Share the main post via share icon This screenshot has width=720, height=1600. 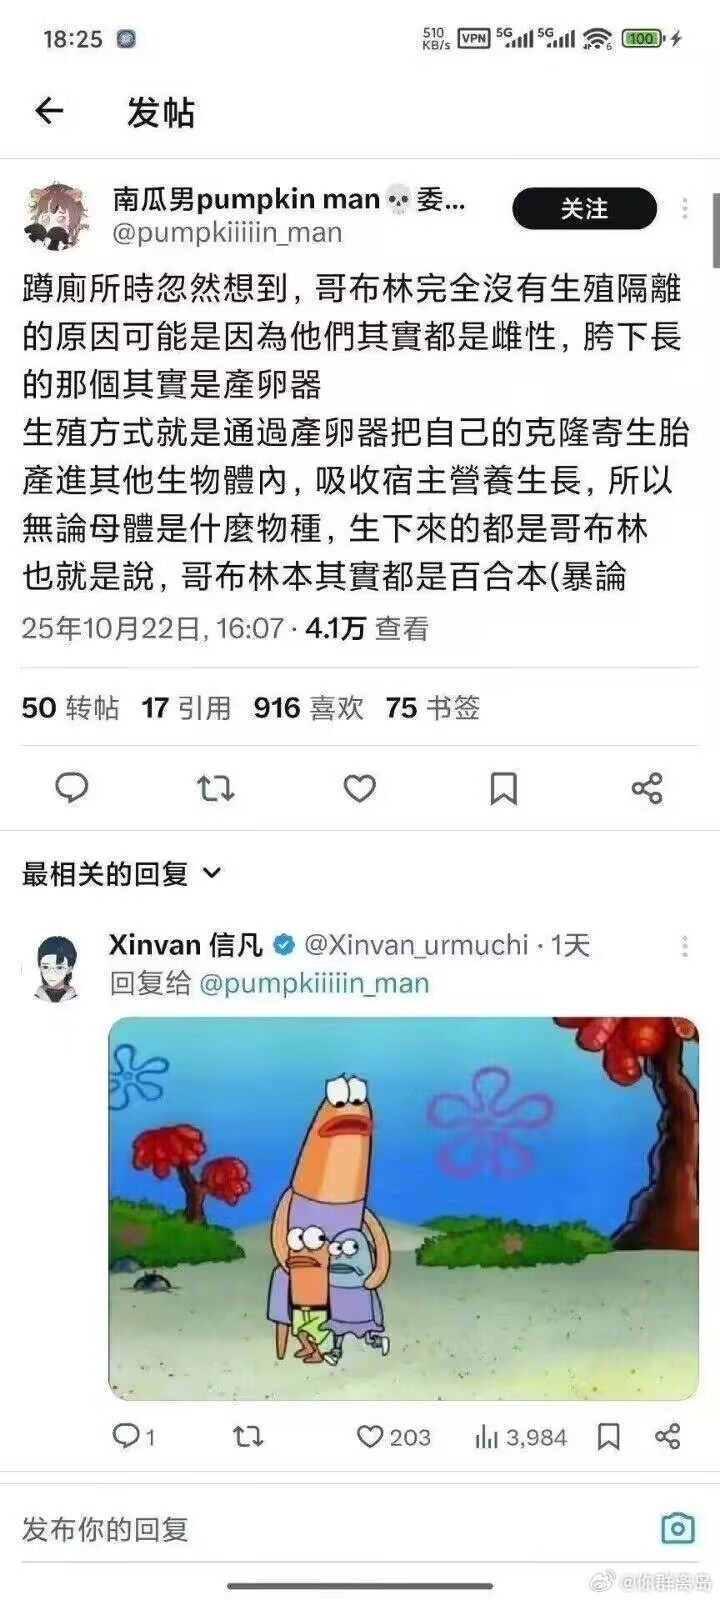coord(647,788)
